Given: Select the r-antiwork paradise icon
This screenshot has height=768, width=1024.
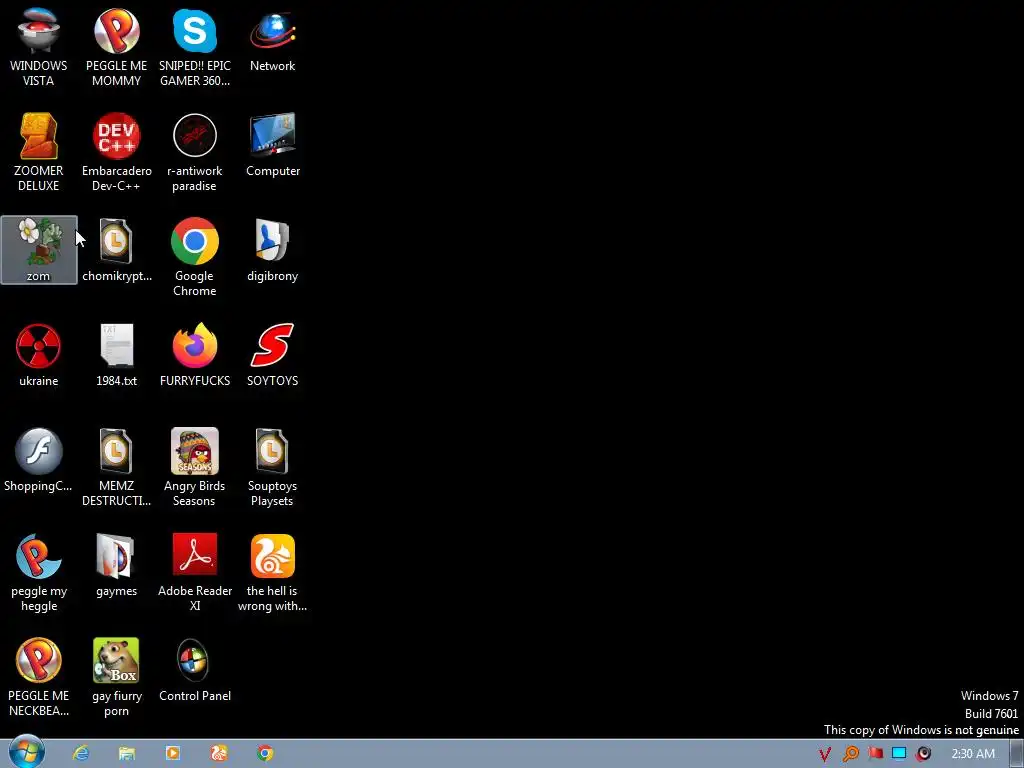Looking at the screenshot, I should tap(195, 152).
